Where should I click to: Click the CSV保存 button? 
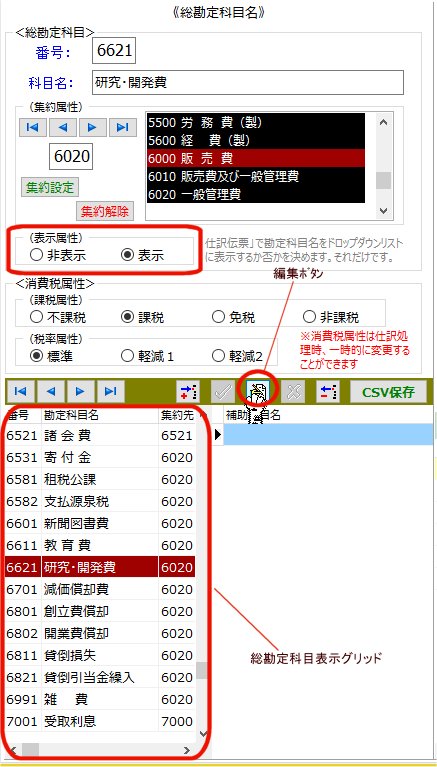click(x=388, y=391)
